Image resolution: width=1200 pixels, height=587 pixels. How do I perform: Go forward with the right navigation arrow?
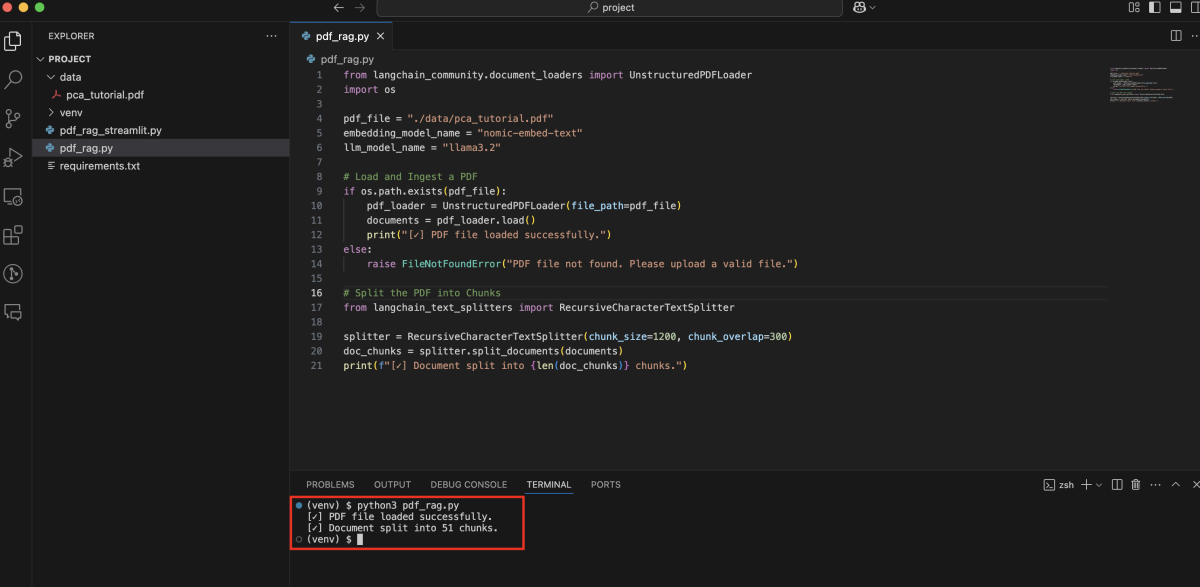[361, 7]
